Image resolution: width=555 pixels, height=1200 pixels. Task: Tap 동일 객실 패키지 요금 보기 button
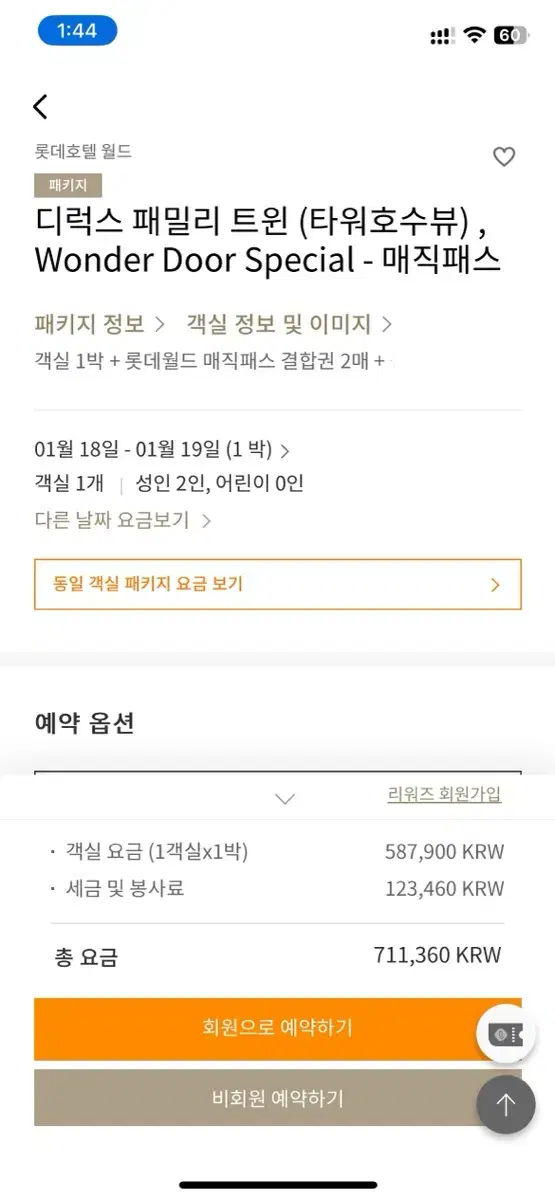click(x=278, y=584)
